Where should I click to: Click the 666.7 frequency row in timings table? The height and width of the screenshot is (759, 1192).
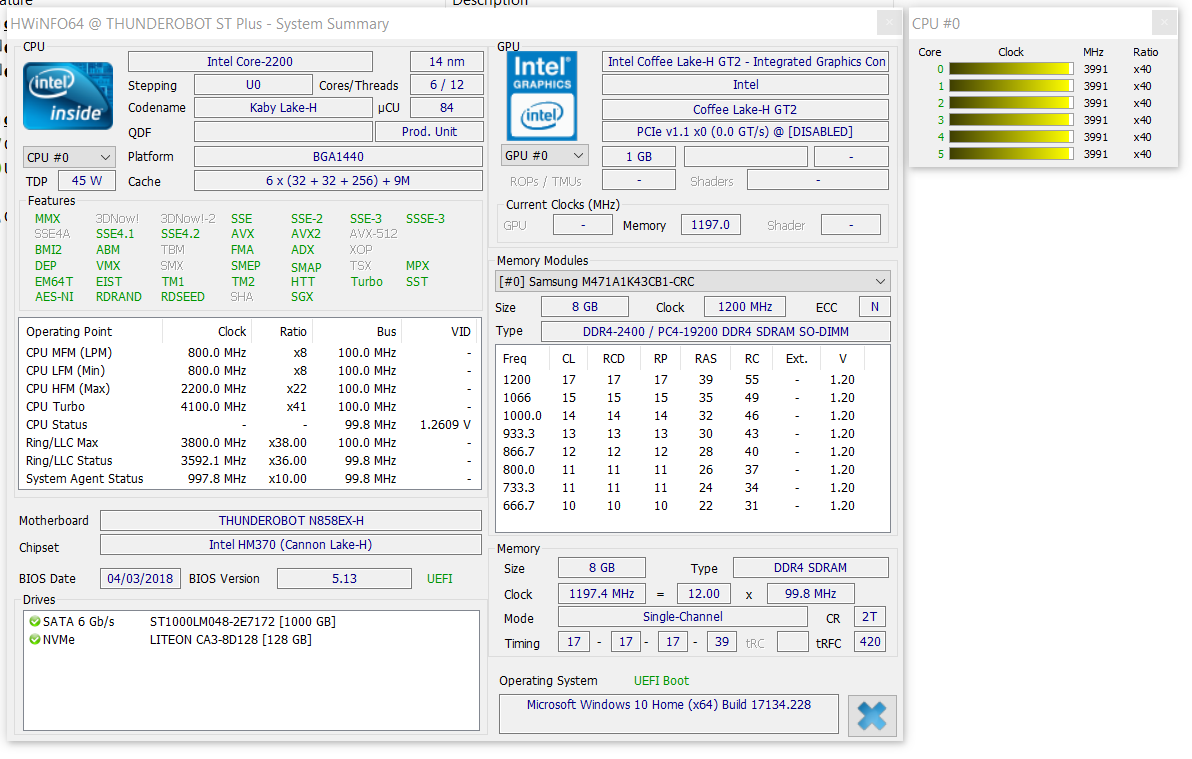(693, 506)
